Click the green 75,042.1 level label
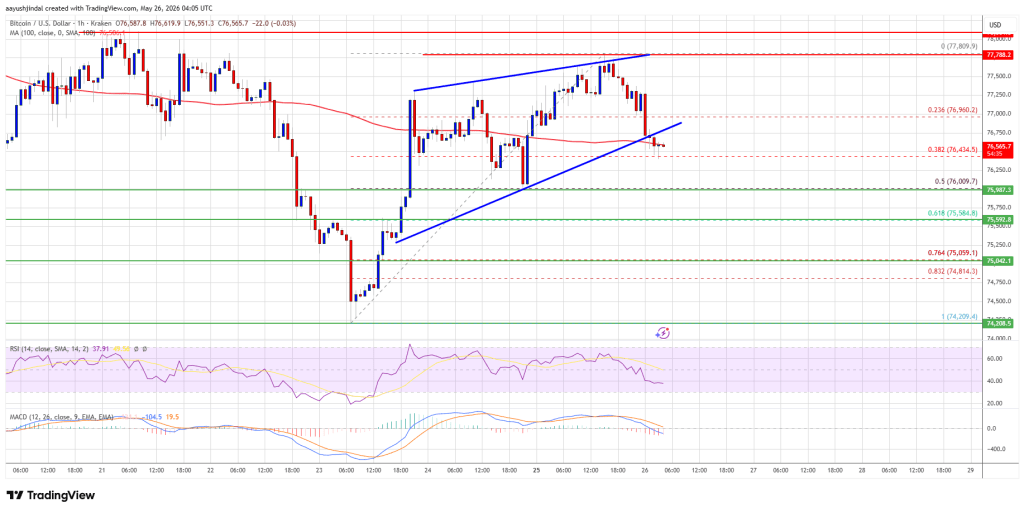 coord(1000,261)
